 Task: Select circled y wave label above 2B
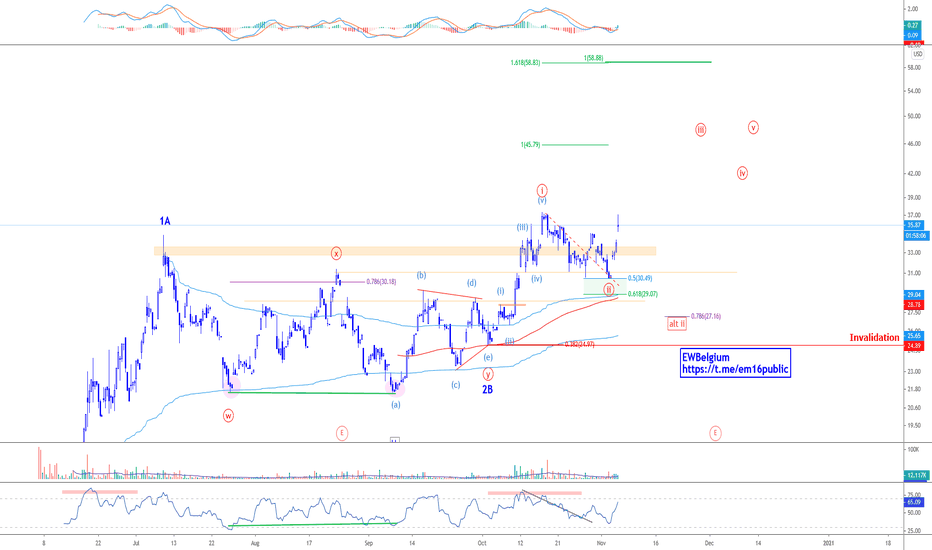pyautogui.click(x=488, y=374)
